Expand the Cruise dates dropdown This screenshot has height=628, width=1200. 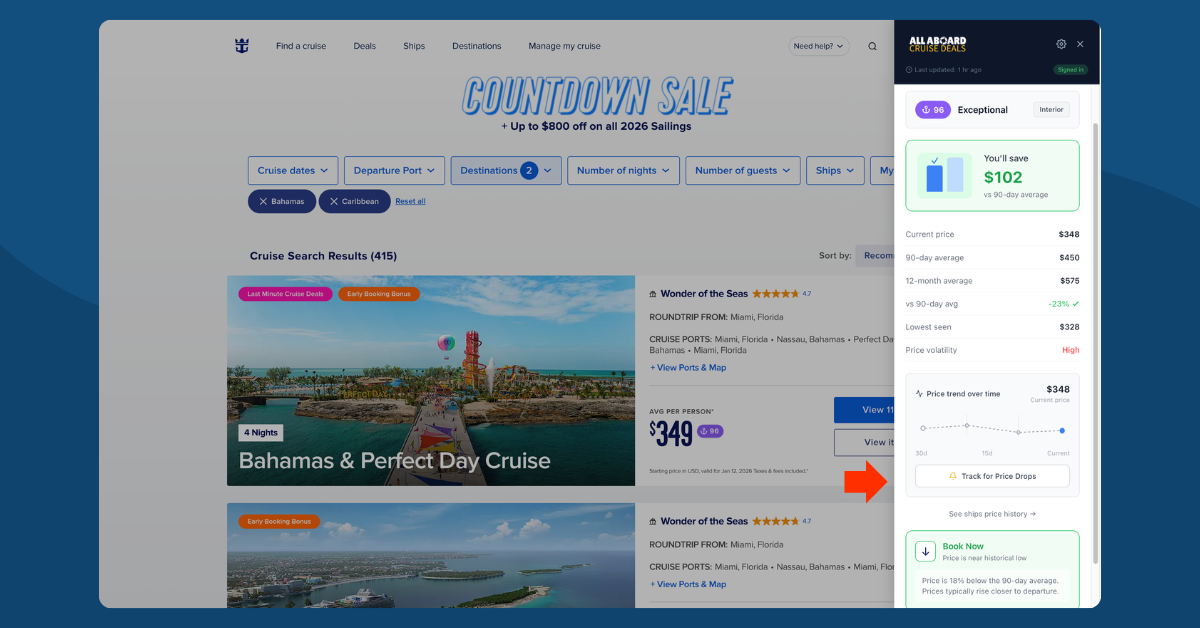pyautogui.click(x=293, y=171)
